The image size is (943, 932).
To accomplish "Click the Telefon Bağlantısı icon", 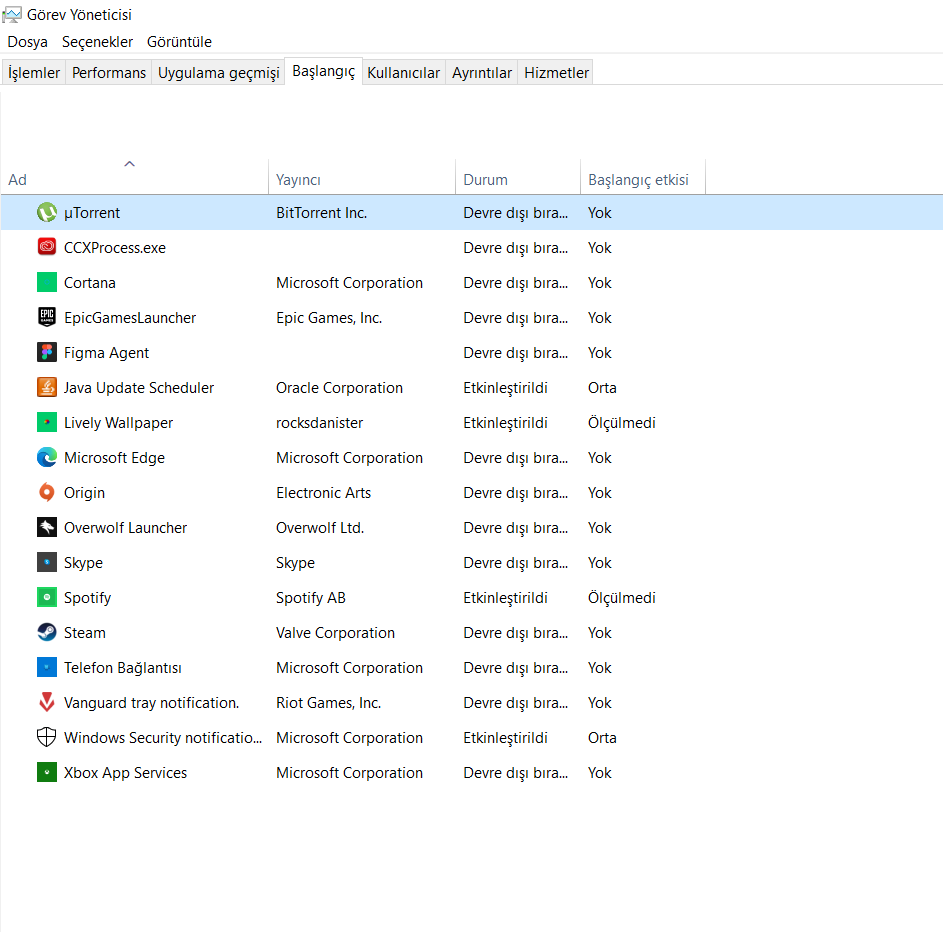I will pyautogui.click(x=47, y=667).
